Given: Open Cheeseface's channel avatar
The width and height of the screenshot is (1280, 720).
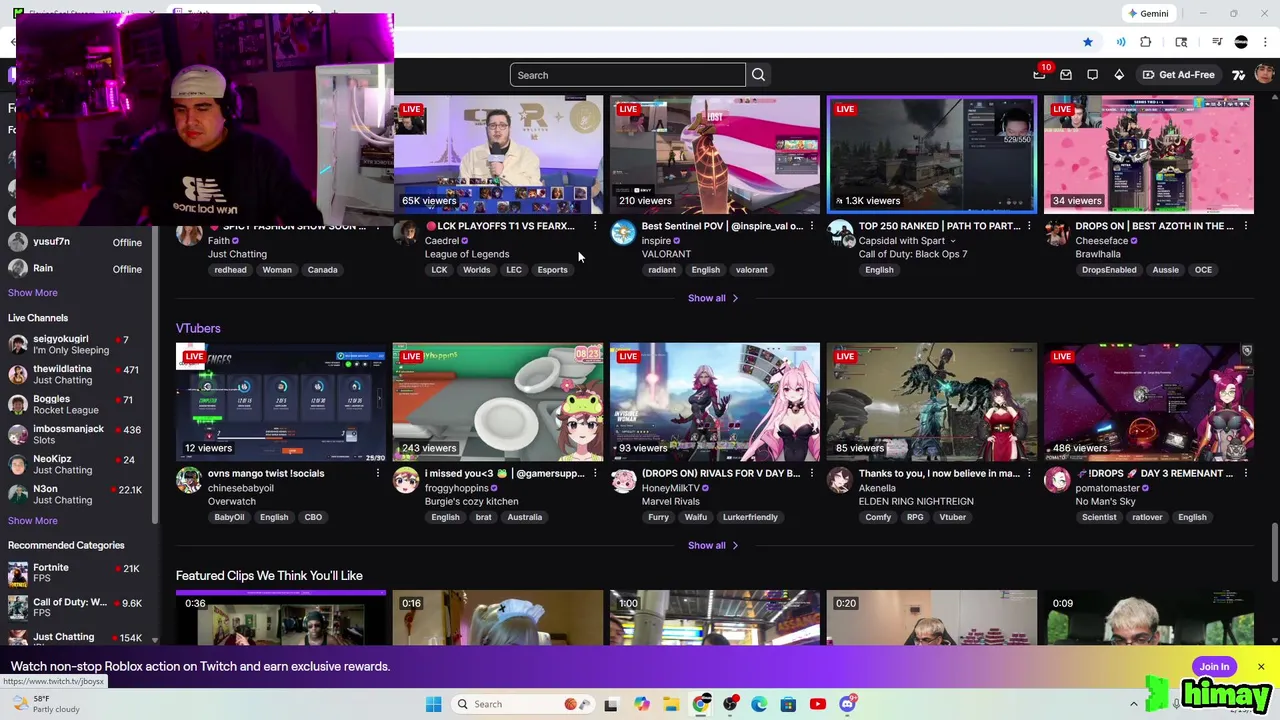Looking at the screenshot, I should [1057, 233].
